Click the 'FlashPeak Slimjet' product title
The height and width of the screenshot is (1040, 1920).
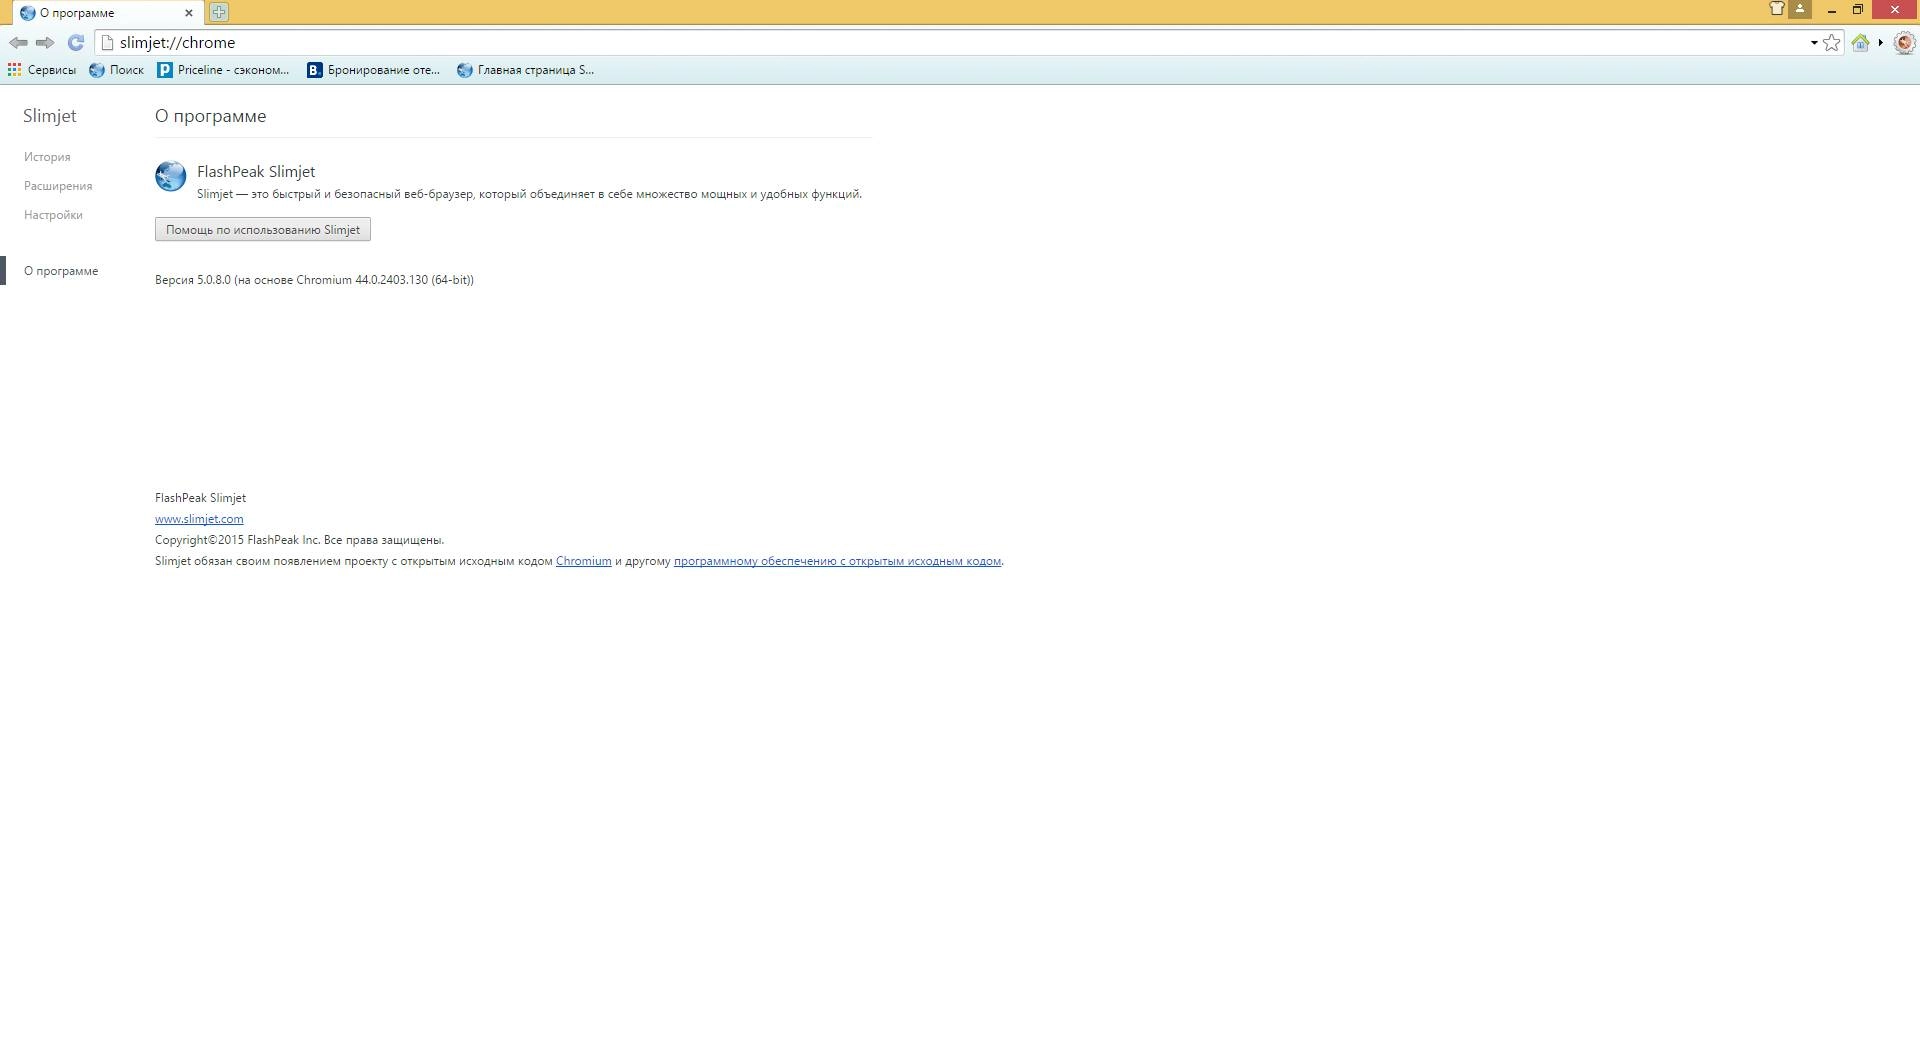point(256,172)
